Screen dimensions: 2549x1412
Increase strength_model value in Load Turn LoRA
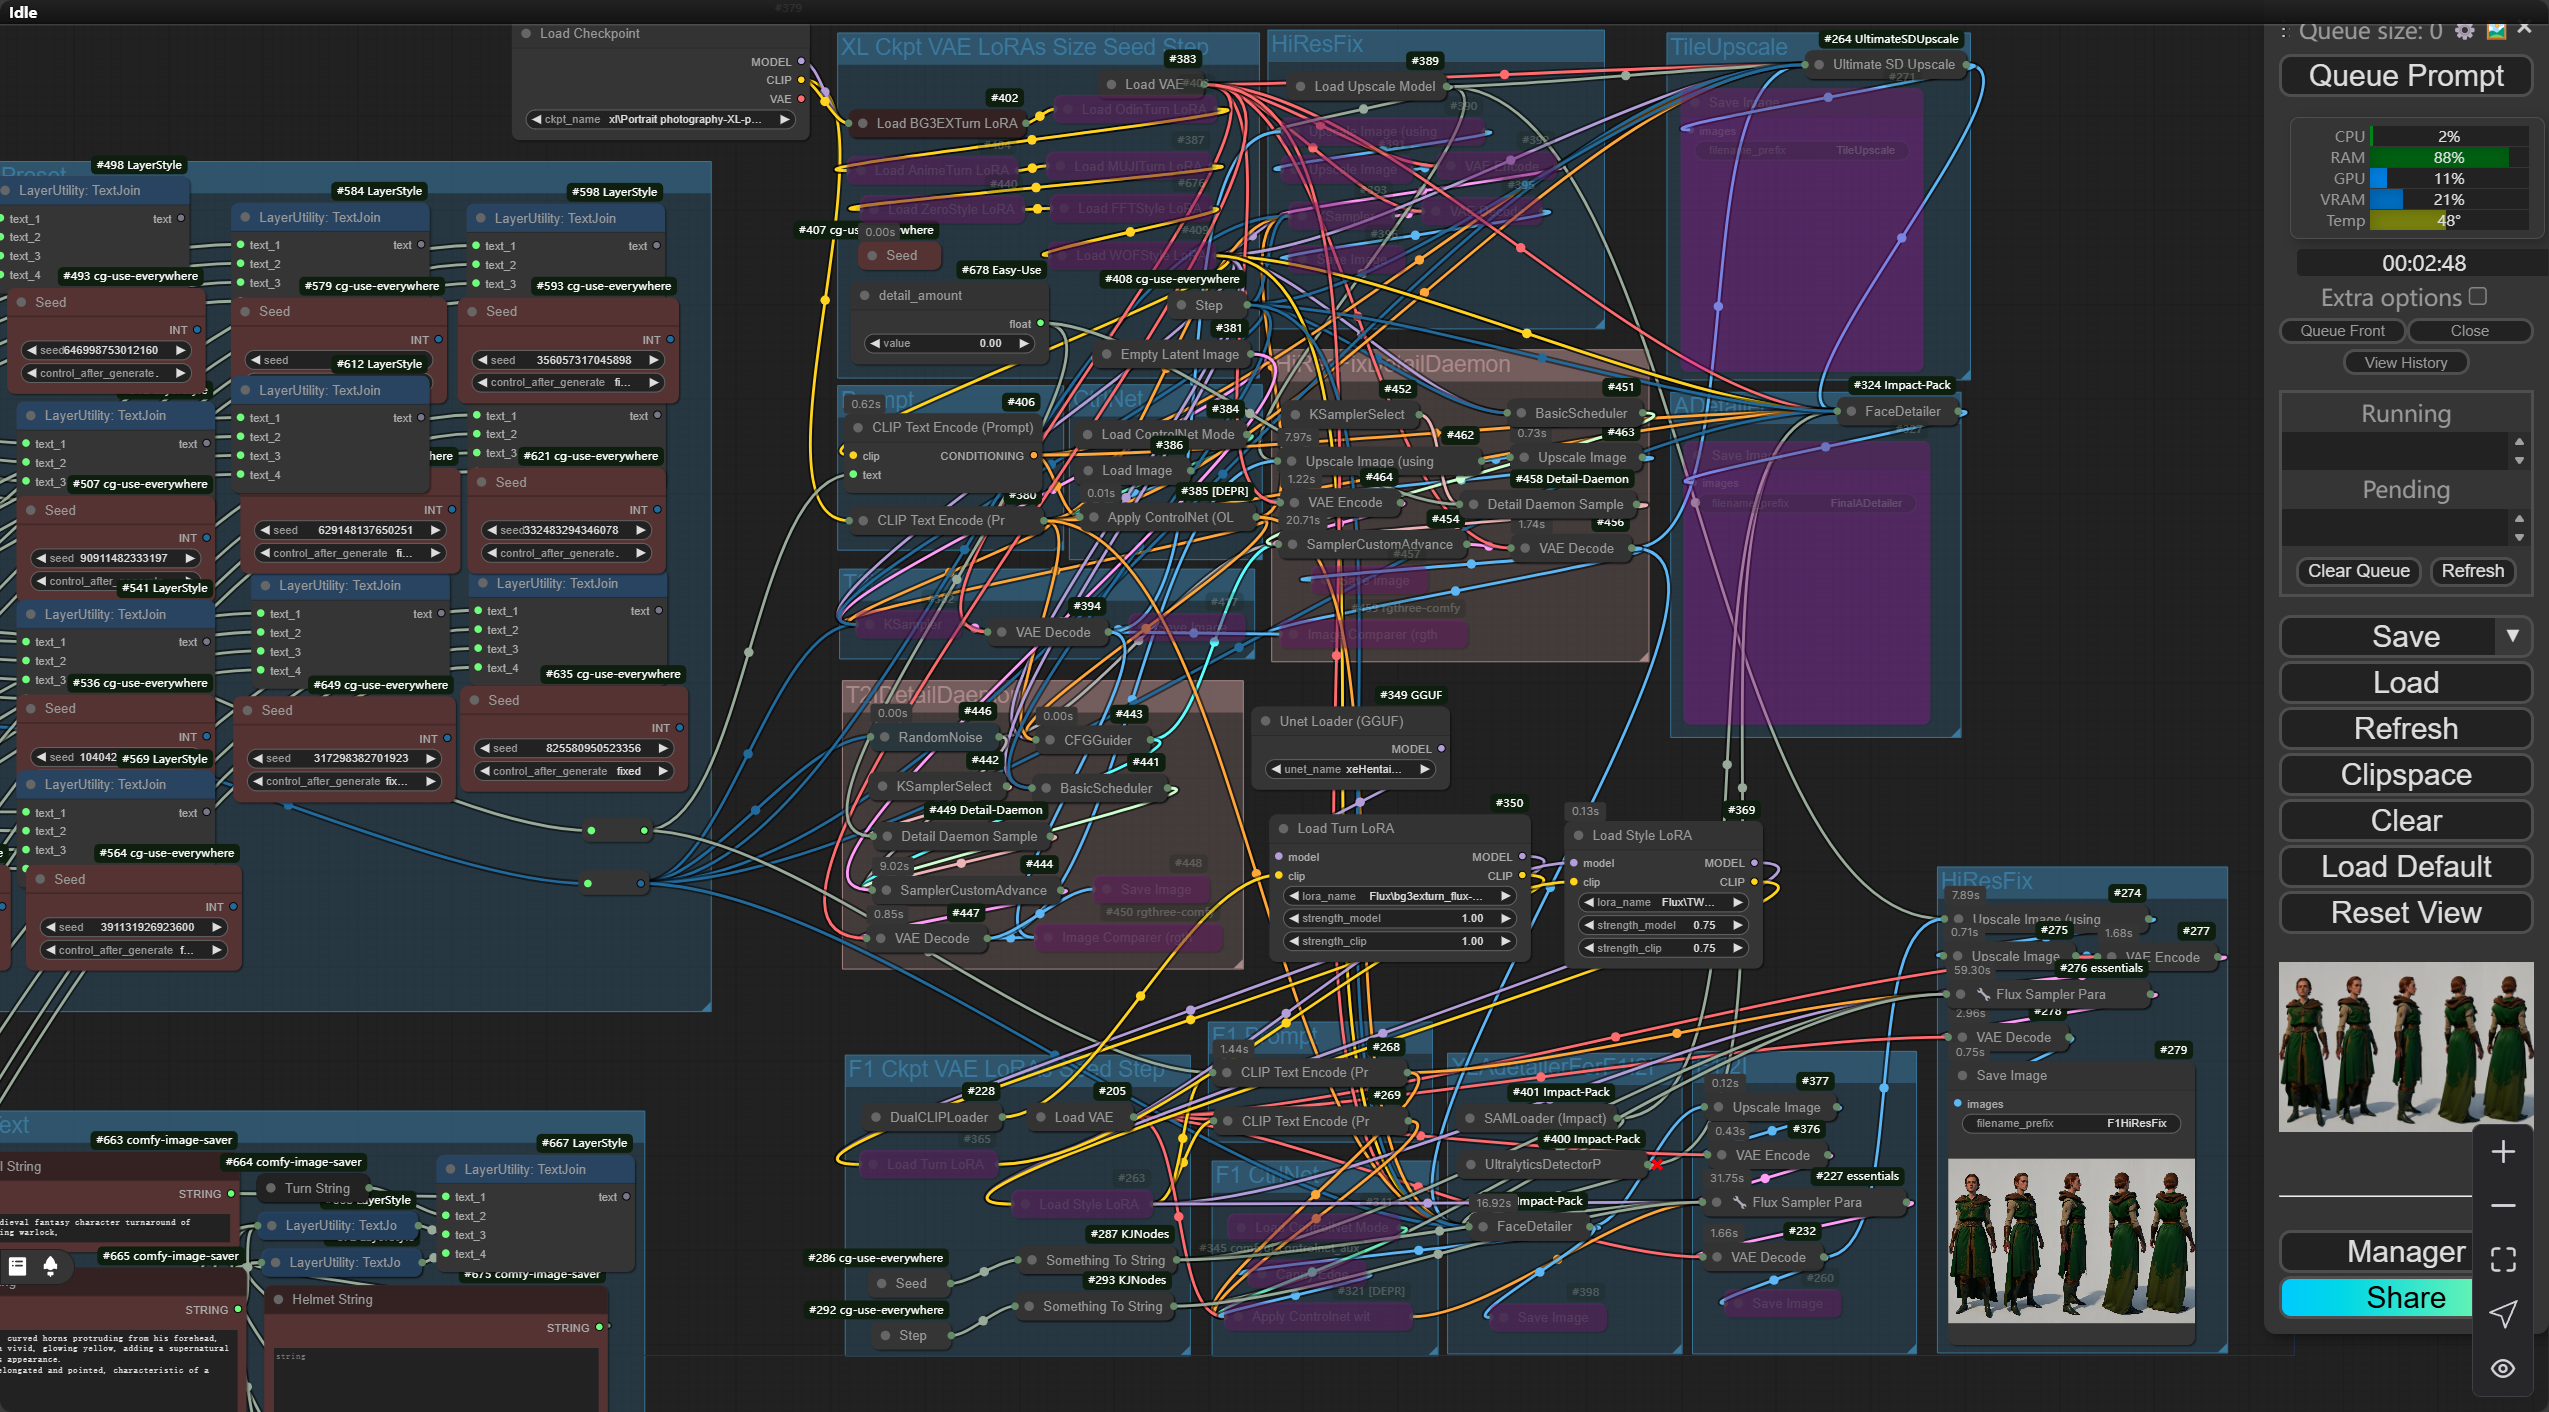(x=1506, y=918)
